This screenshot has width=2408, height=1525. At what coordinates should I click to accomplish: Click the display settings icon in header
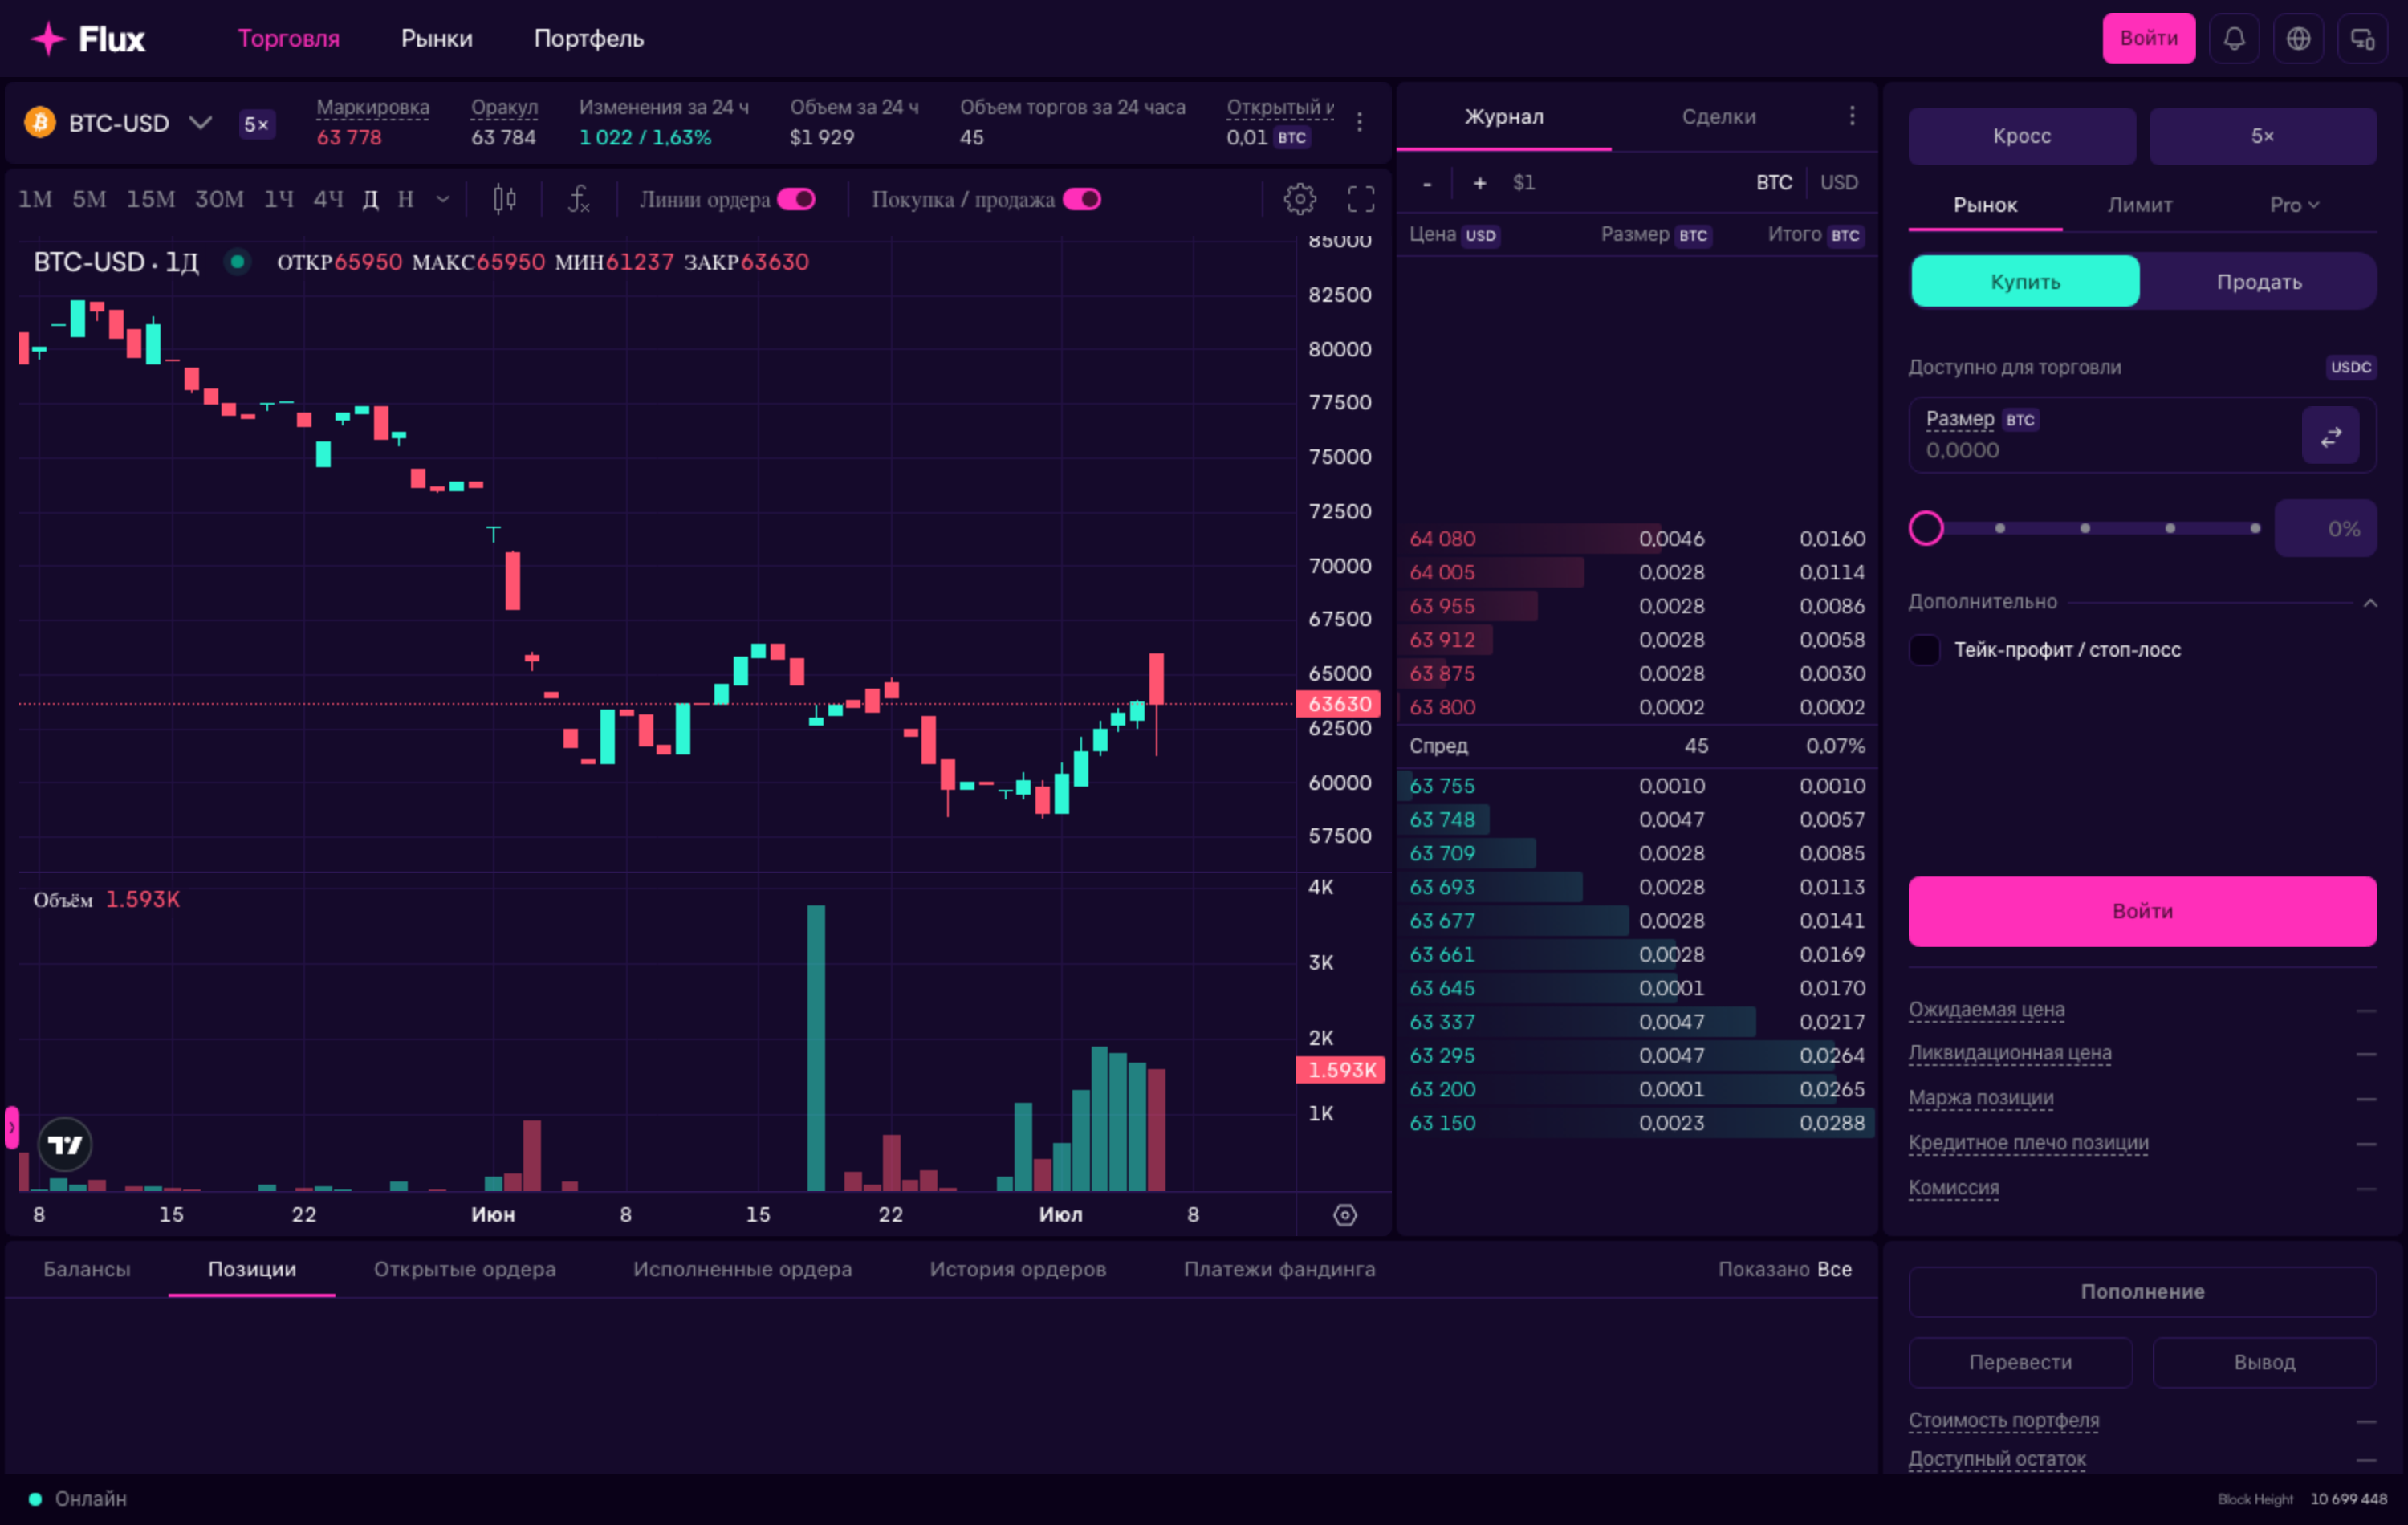click(x=2362, y=39)
